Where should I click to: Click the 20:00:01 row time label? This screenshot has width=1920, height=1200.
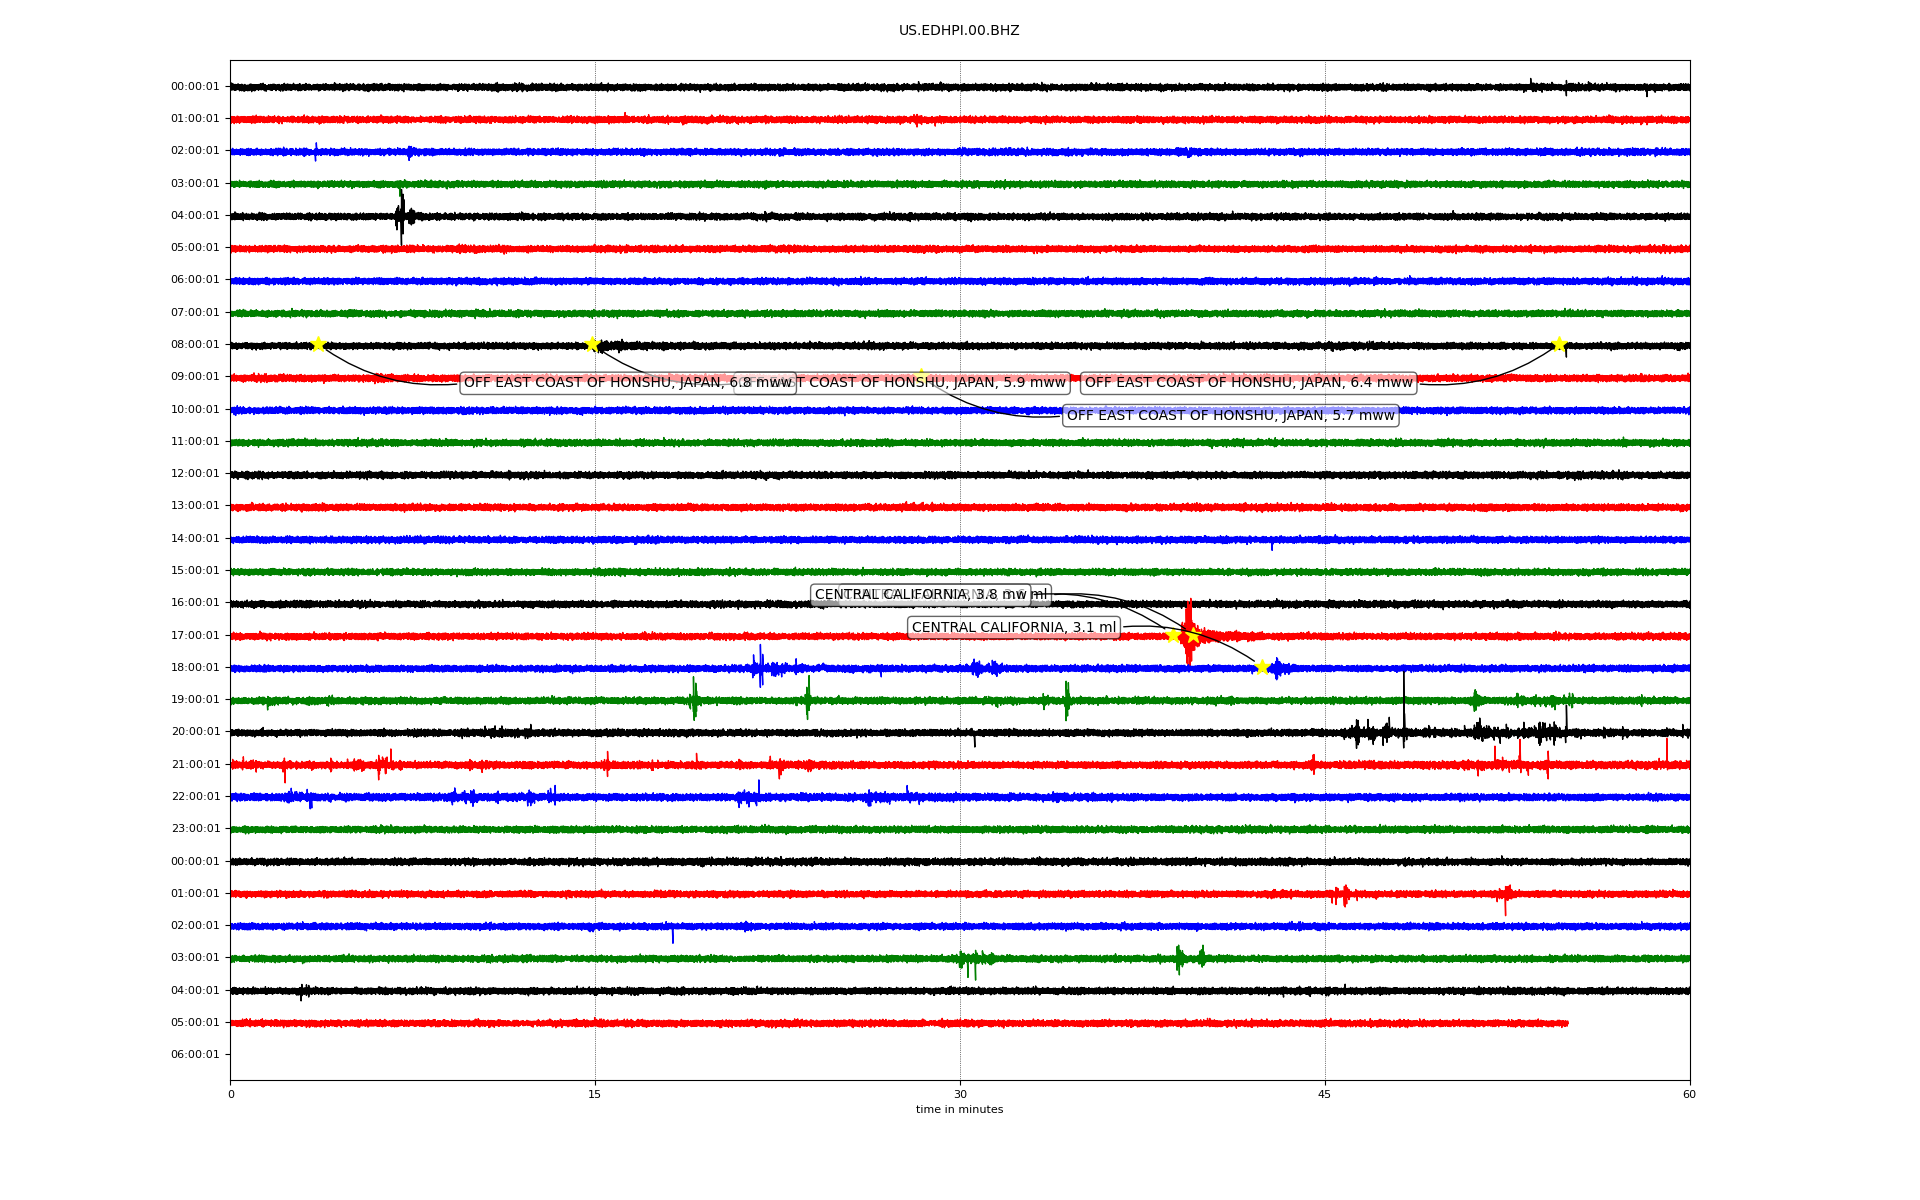pos(195,731)
